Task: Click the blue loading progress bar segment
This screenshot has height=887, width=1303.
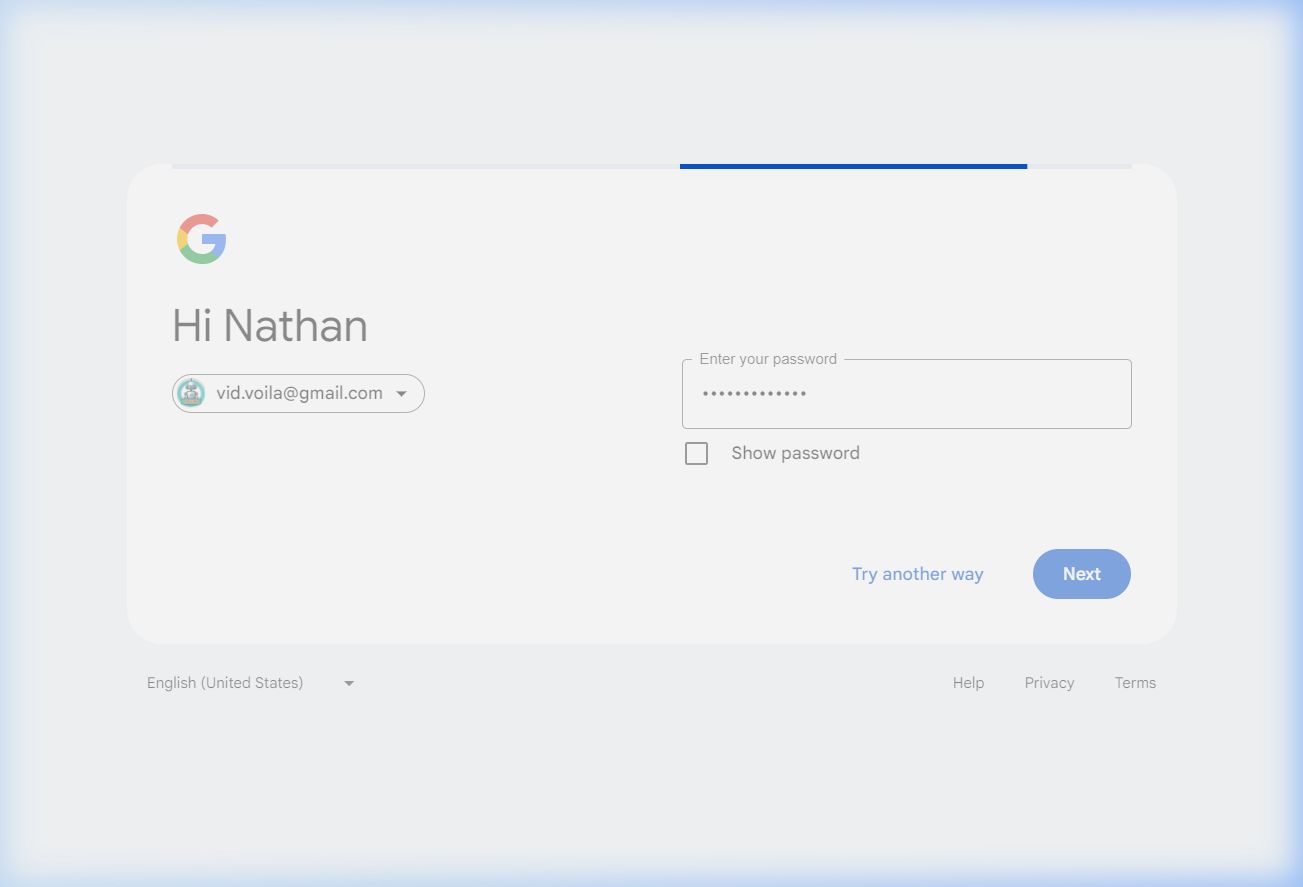Action: (x=853, y=166)
